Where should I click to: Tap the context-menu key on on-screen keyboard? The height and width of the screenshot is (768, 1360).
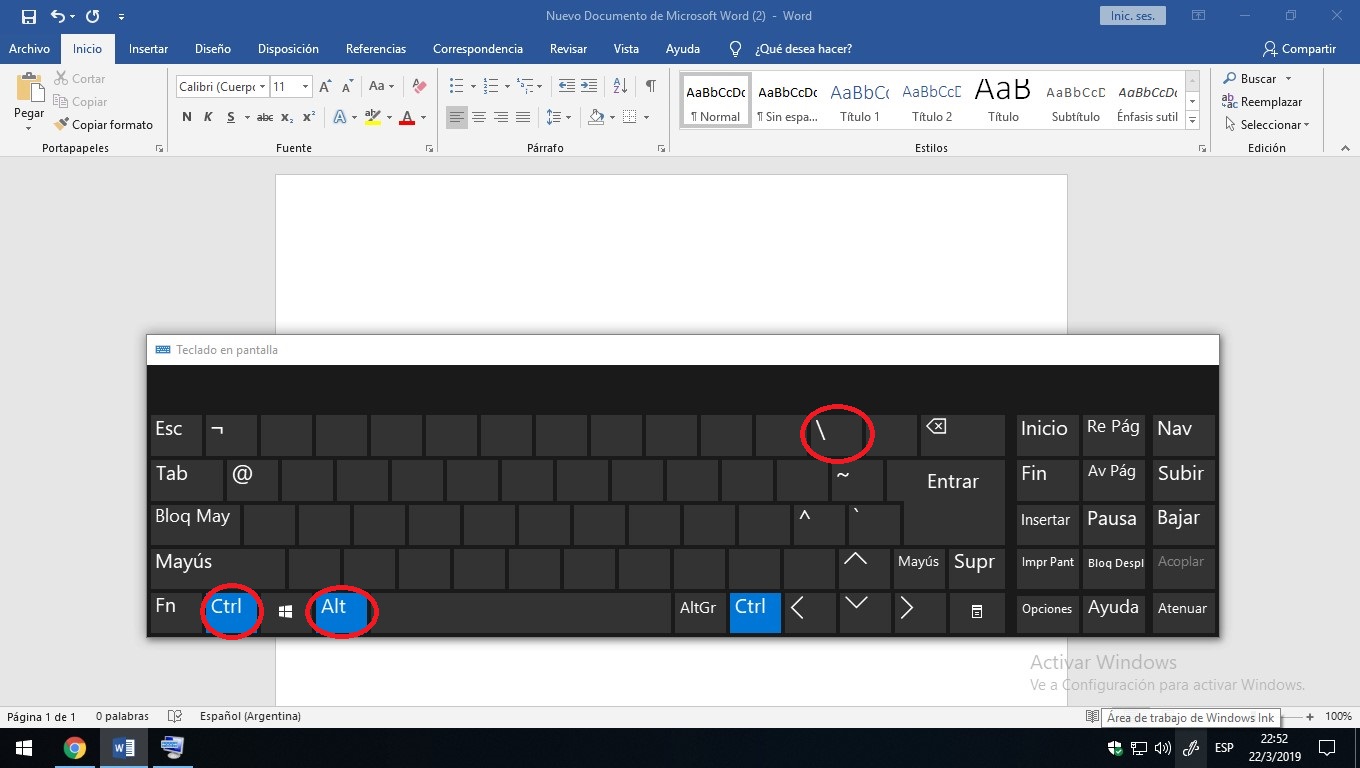(x=977, y=611)
